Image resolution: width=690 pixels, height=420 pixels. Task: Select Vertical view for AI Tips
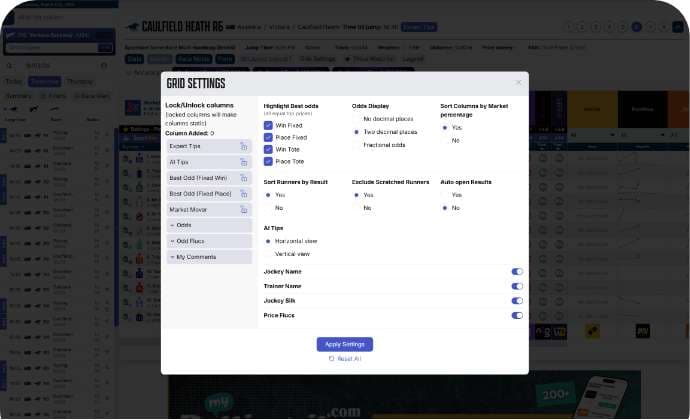point(268,254)
